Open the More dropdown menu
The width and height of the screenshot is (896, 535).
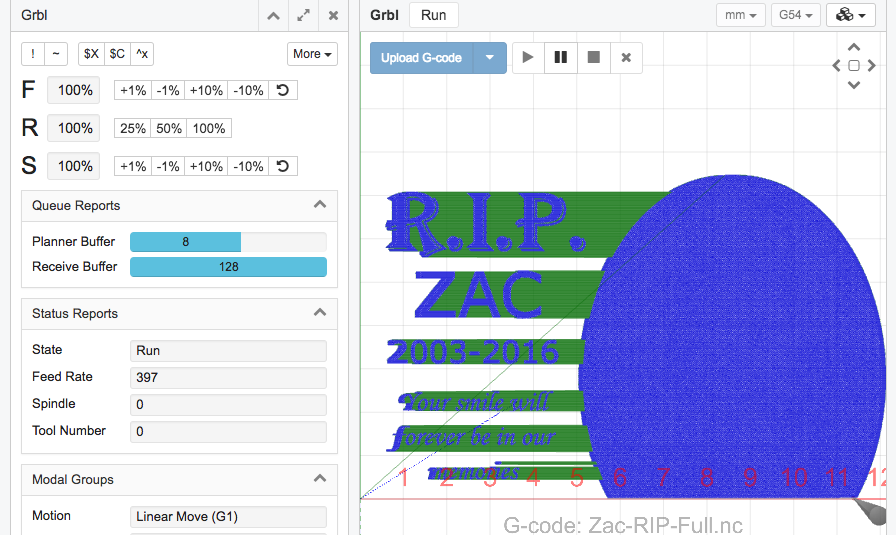coord(312,54)
